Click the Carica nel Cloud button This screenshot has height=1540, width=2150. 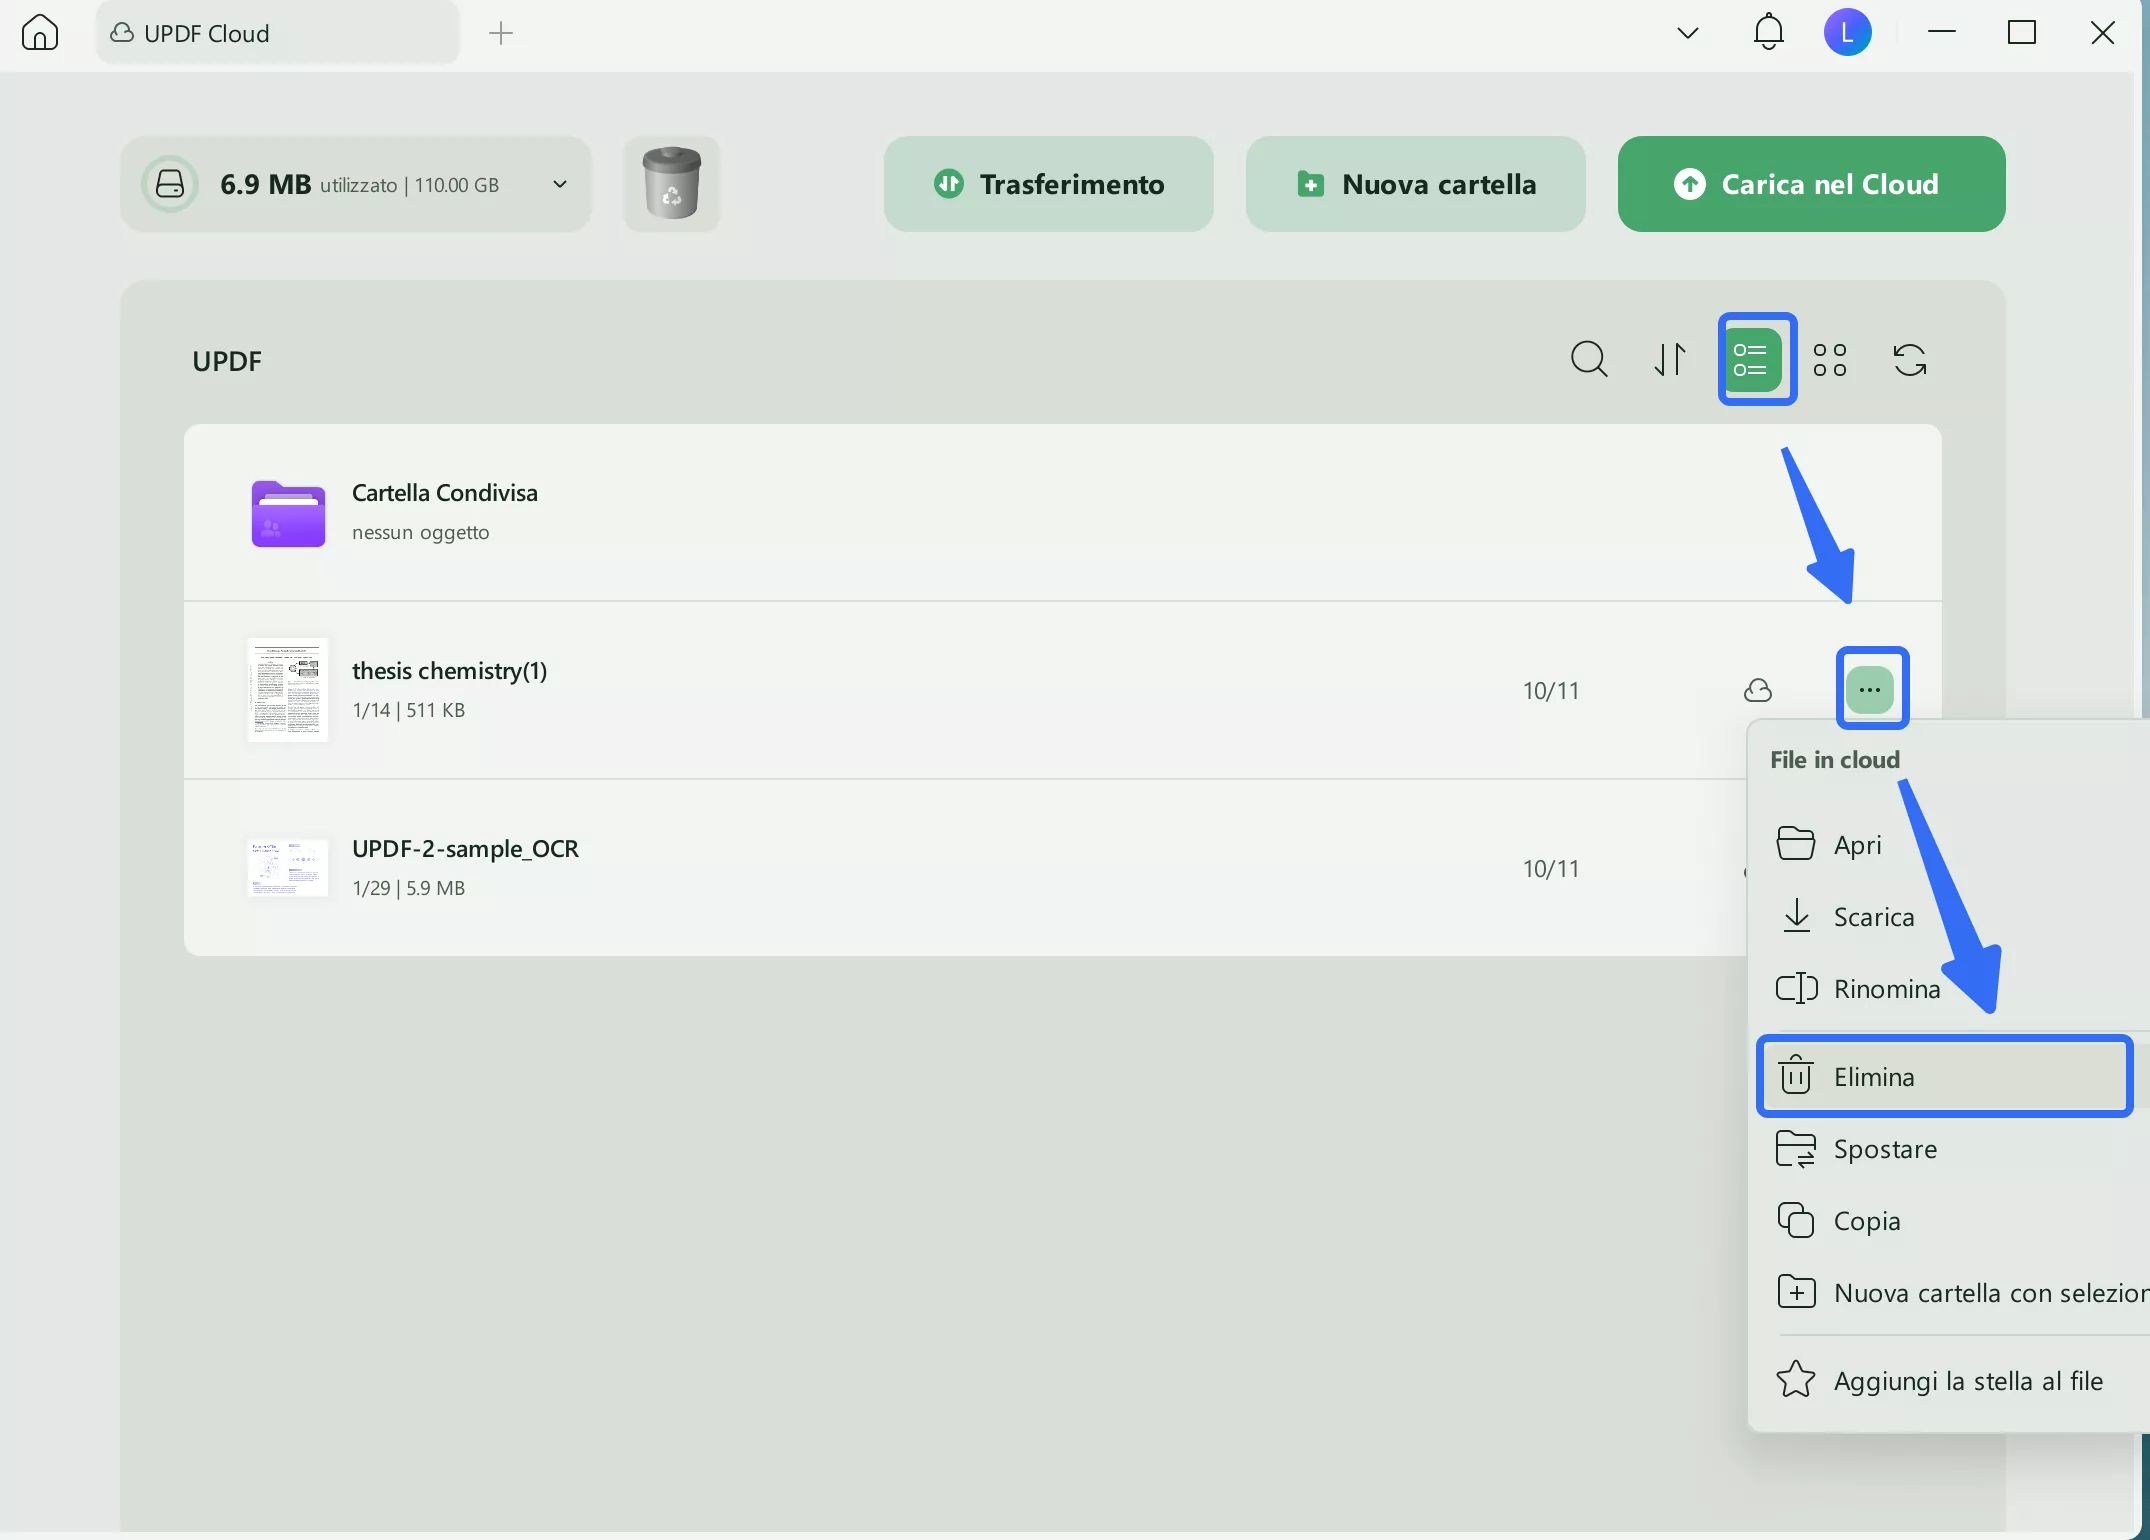point(1810,184)
